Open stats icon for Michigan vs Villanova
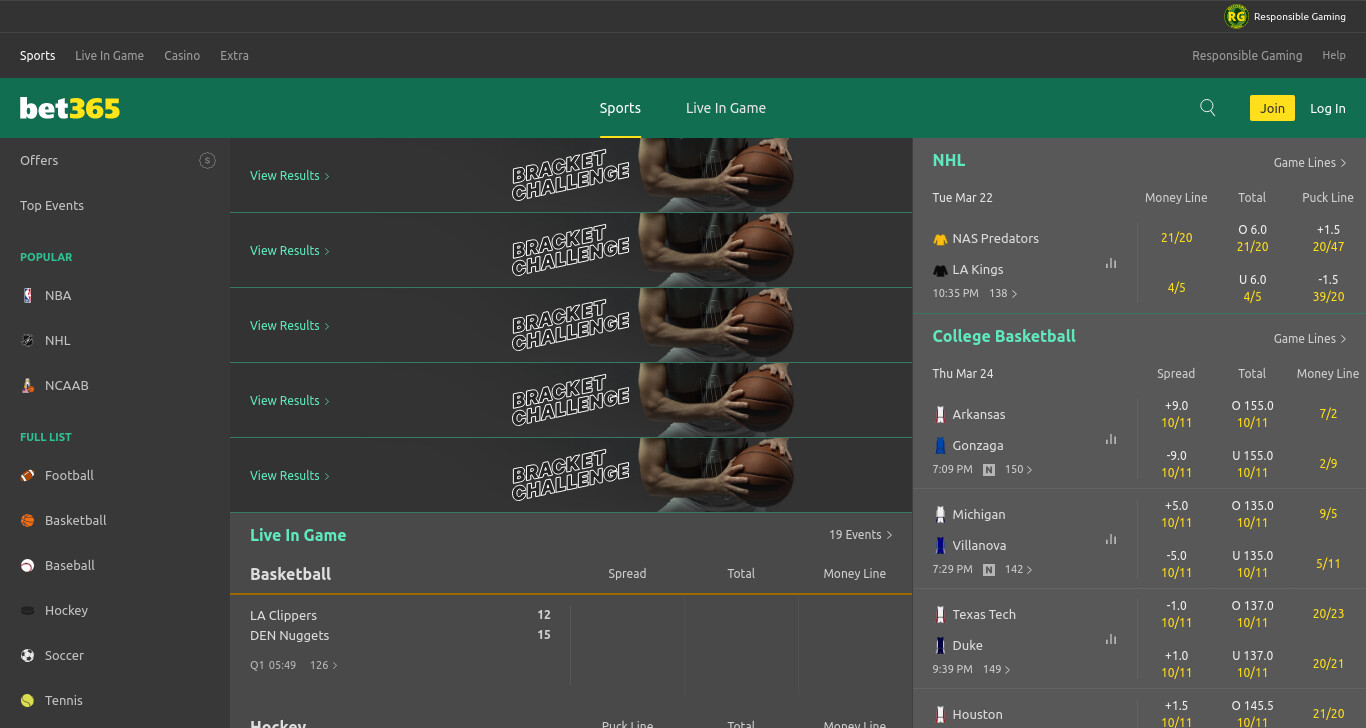The image size is (1366, 728). click(1111, 539)
